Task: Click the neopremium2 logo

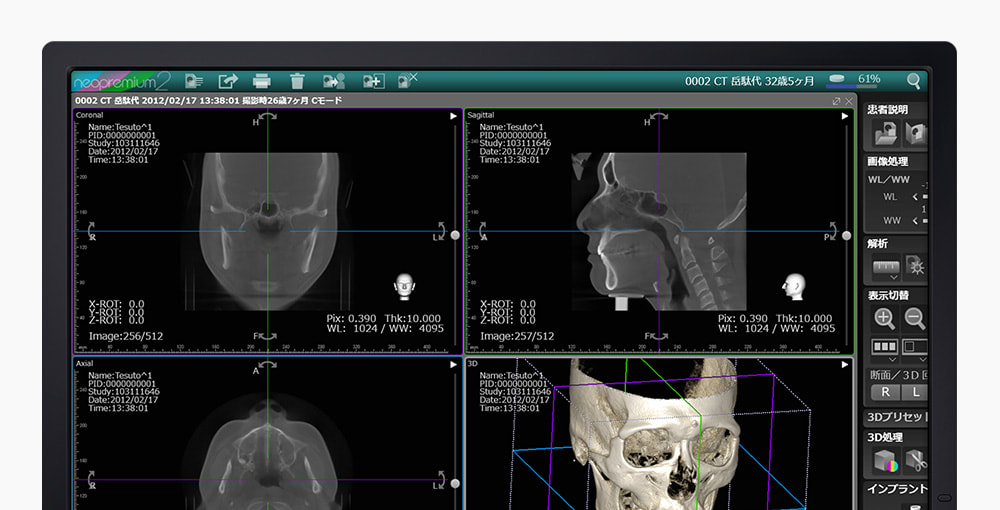Action: 121,82
